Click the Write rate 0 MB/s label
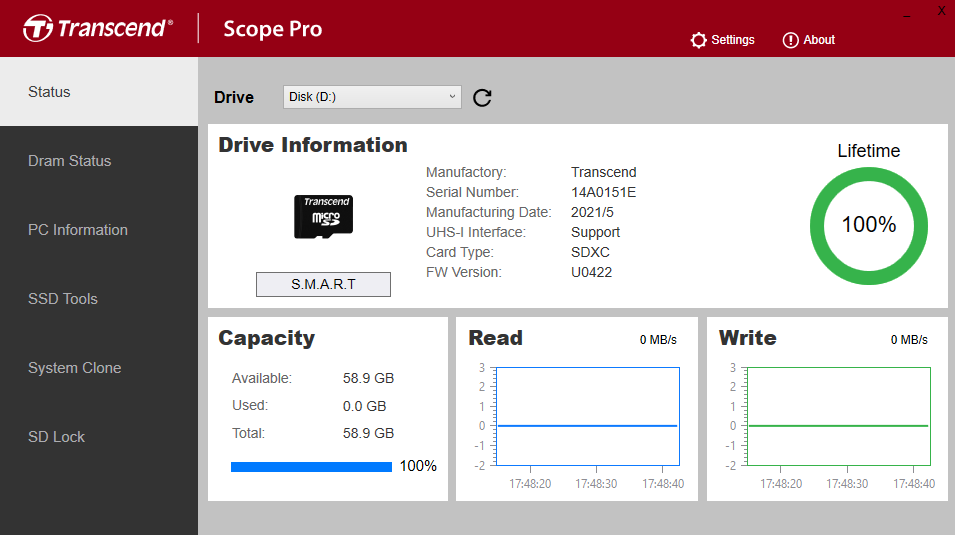Viewport: 955px width, 535px height. click(x=909, y=340)
